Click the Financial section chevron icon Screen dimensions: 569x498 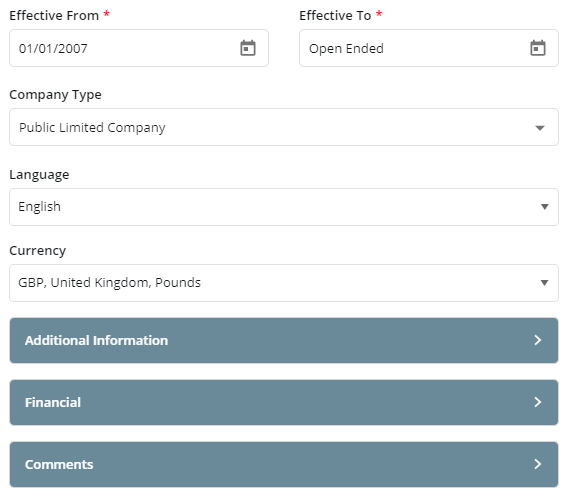[x=537, y=402]
